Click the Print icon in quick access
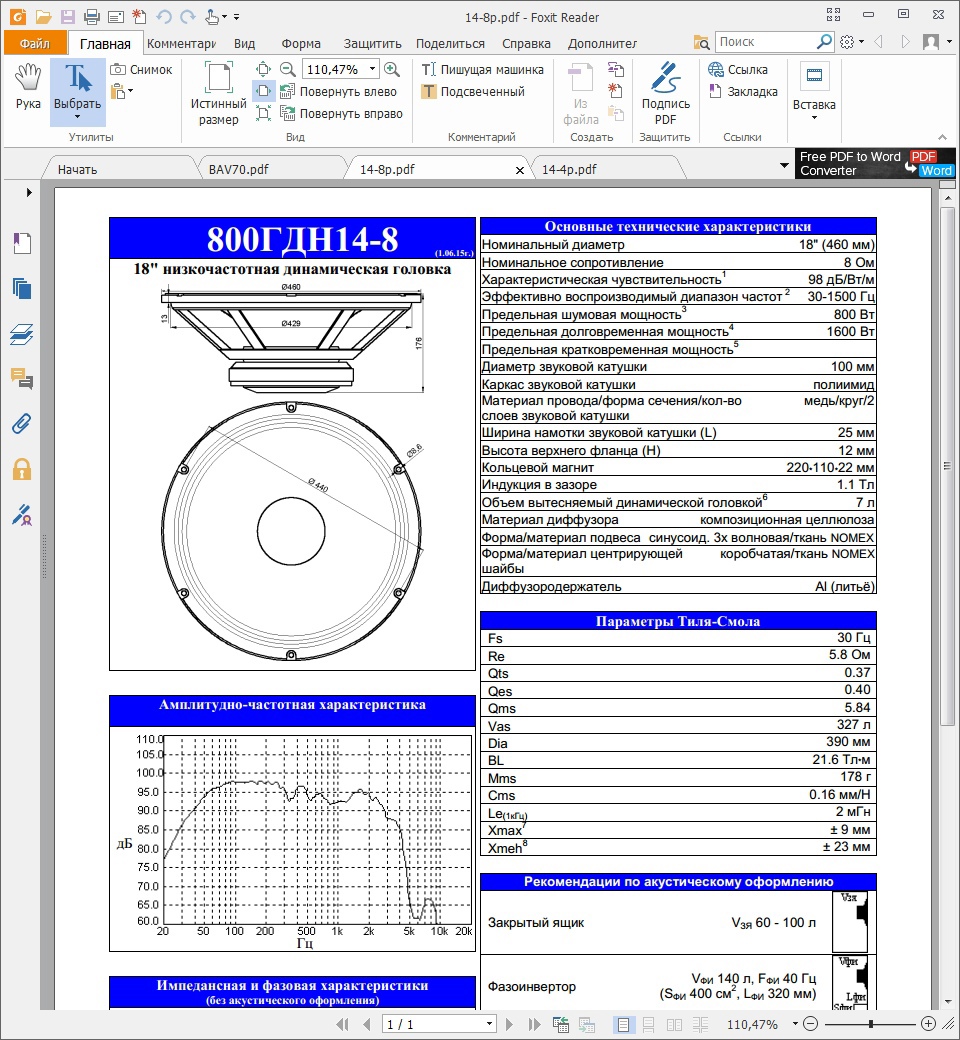Viewport: 960px width, 1040px height. [x=92, y=17]
